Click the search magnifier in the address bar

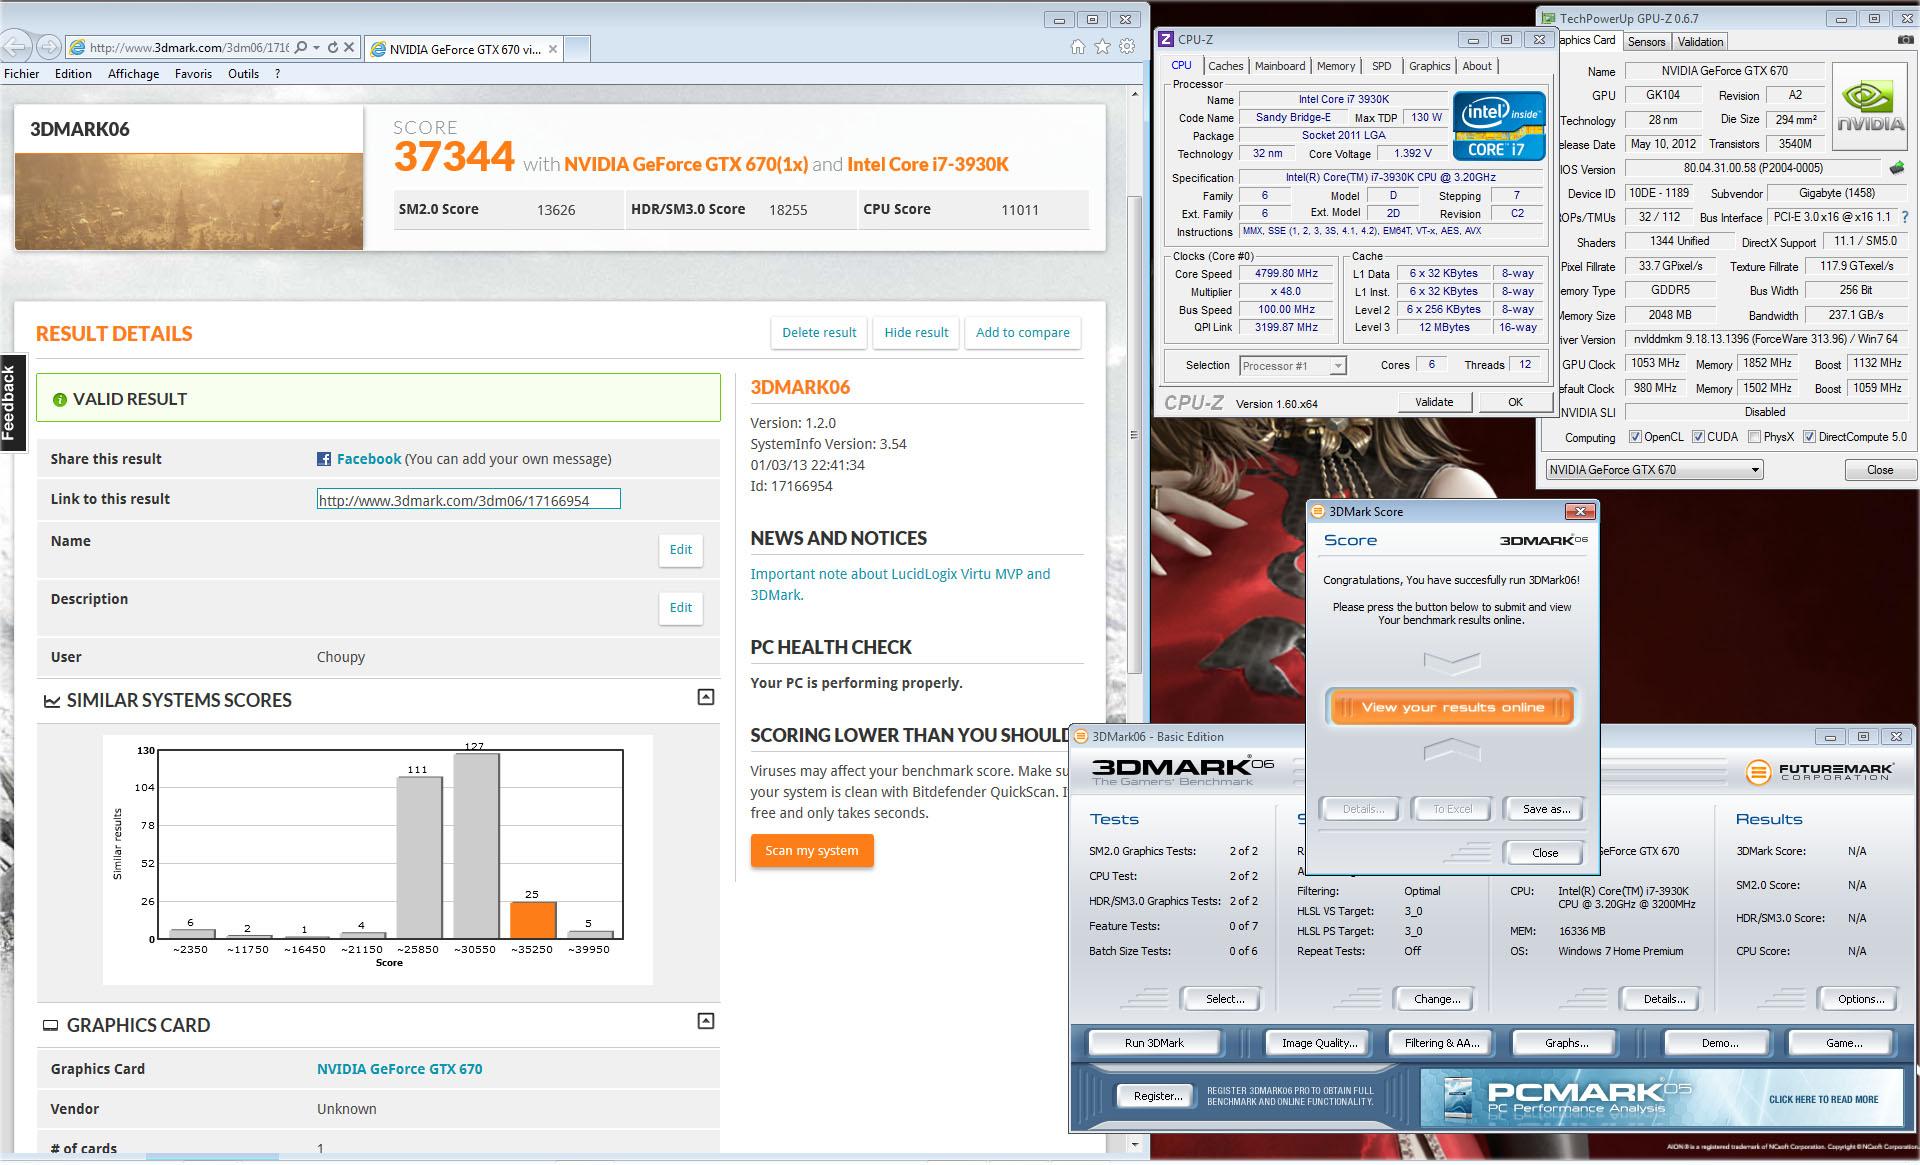click(301, 47)
